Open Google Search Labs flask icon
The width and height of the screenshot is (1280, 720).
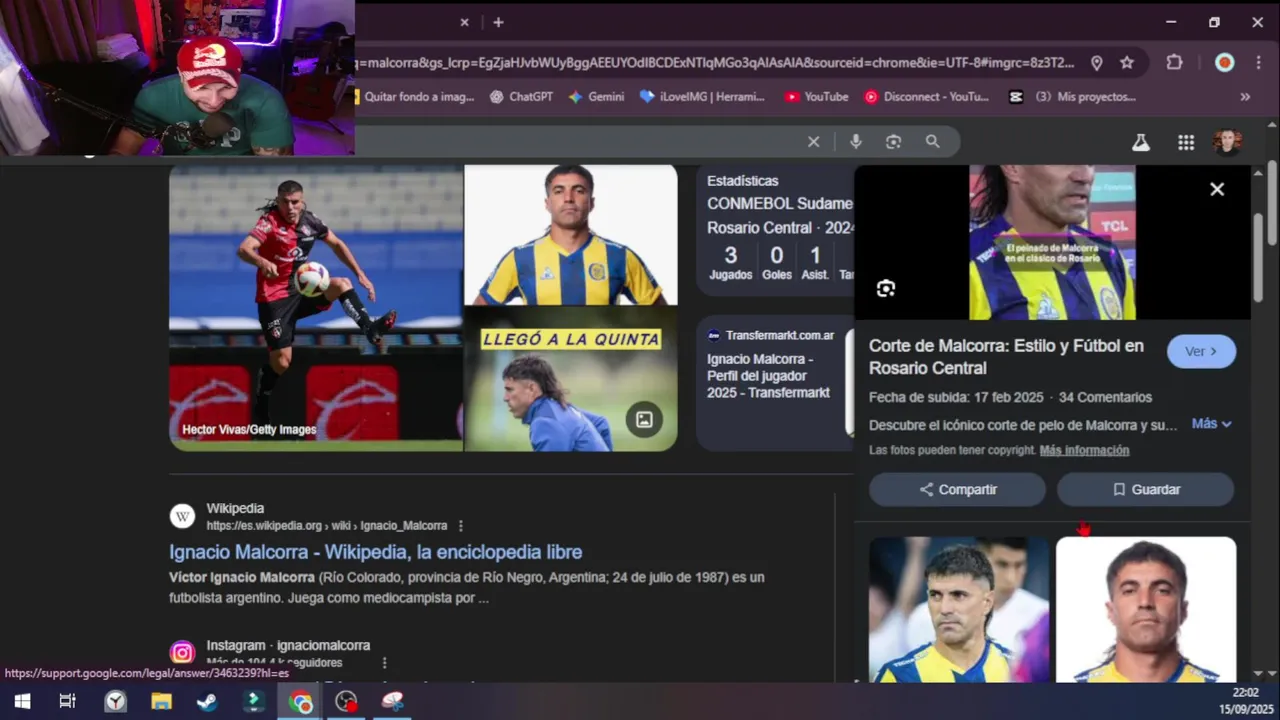(1141, 142)
